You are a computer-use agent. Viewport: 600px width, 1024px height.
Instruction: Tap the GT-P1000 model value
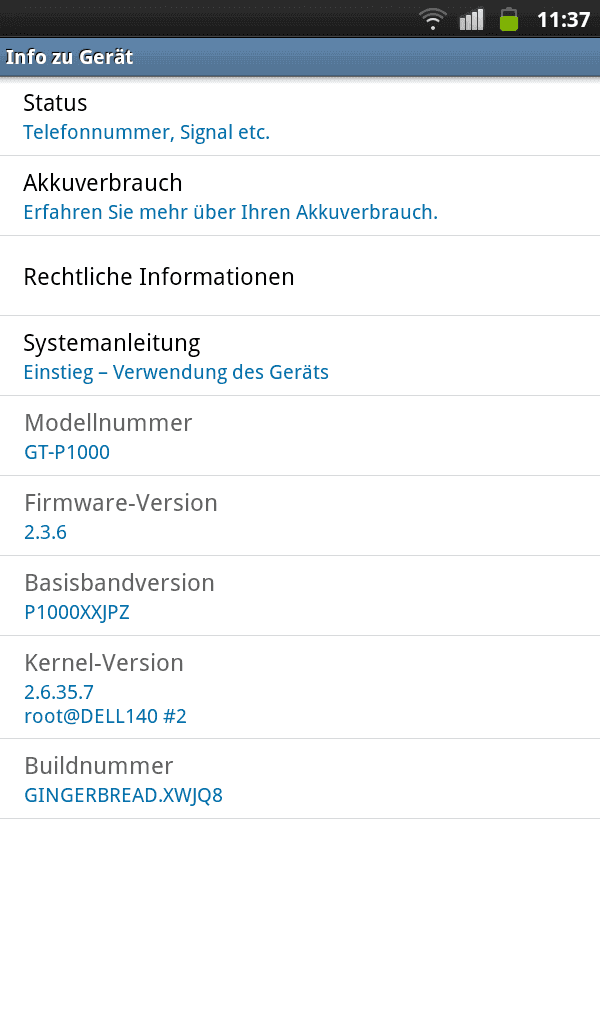(67, 452)
